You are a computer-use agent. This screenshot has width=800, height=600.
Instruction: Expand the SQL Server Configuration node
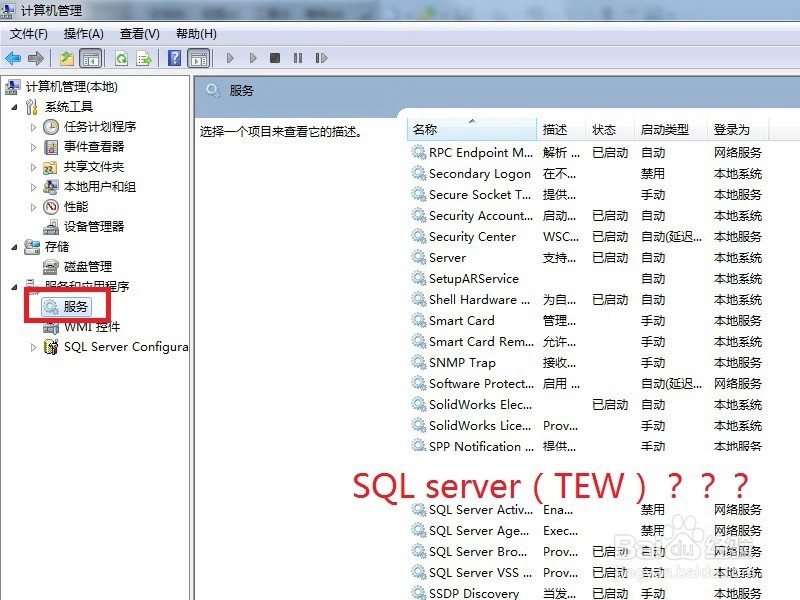(34, 347)
